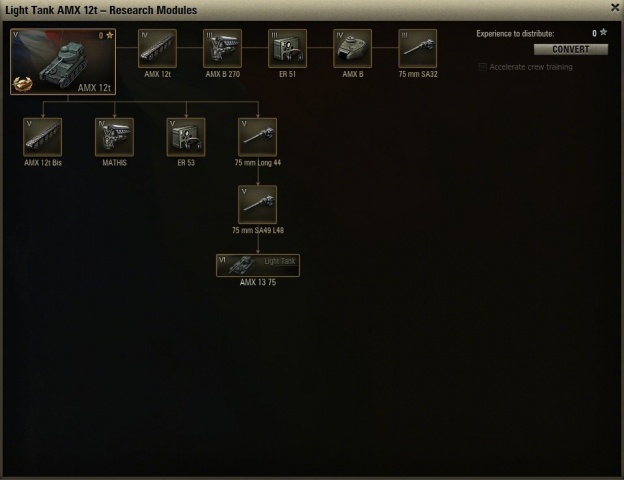Click the '75 mm Long 44' label text
The width and height of the screenshot is (624, 480).
pos(257,163)
